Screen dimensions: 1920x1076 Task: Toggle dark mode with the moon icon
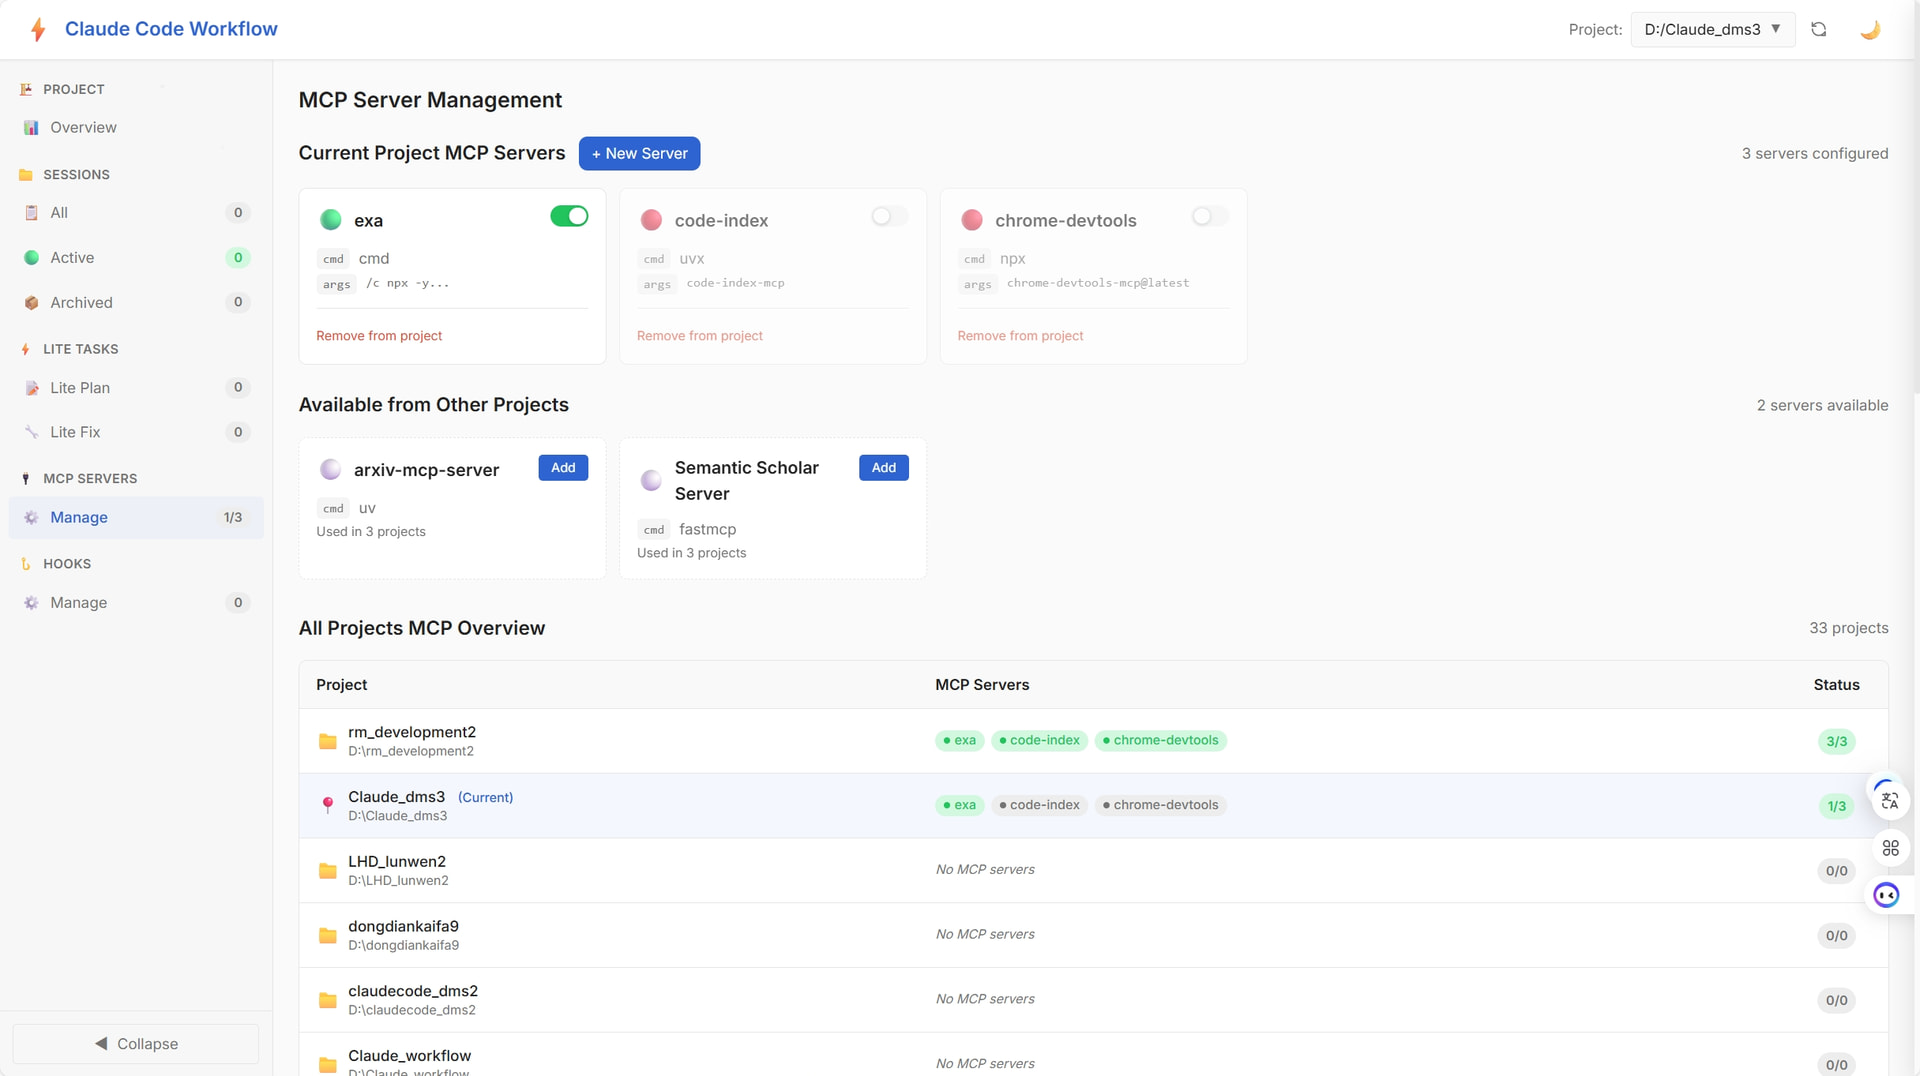(x=1870, y=29)
